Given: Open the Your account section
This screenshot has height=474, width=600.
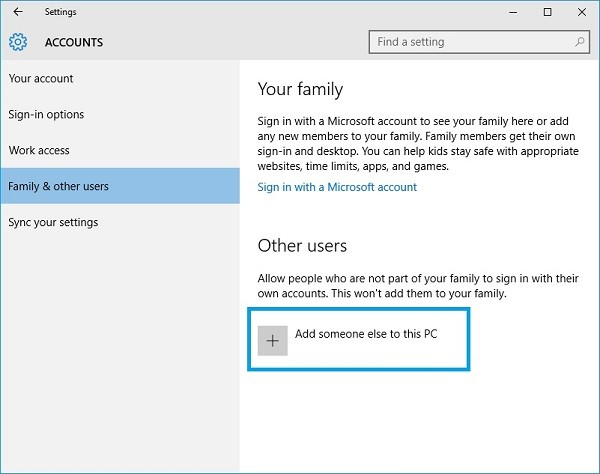Looking at the screenshot, I should tap(41, 79).
